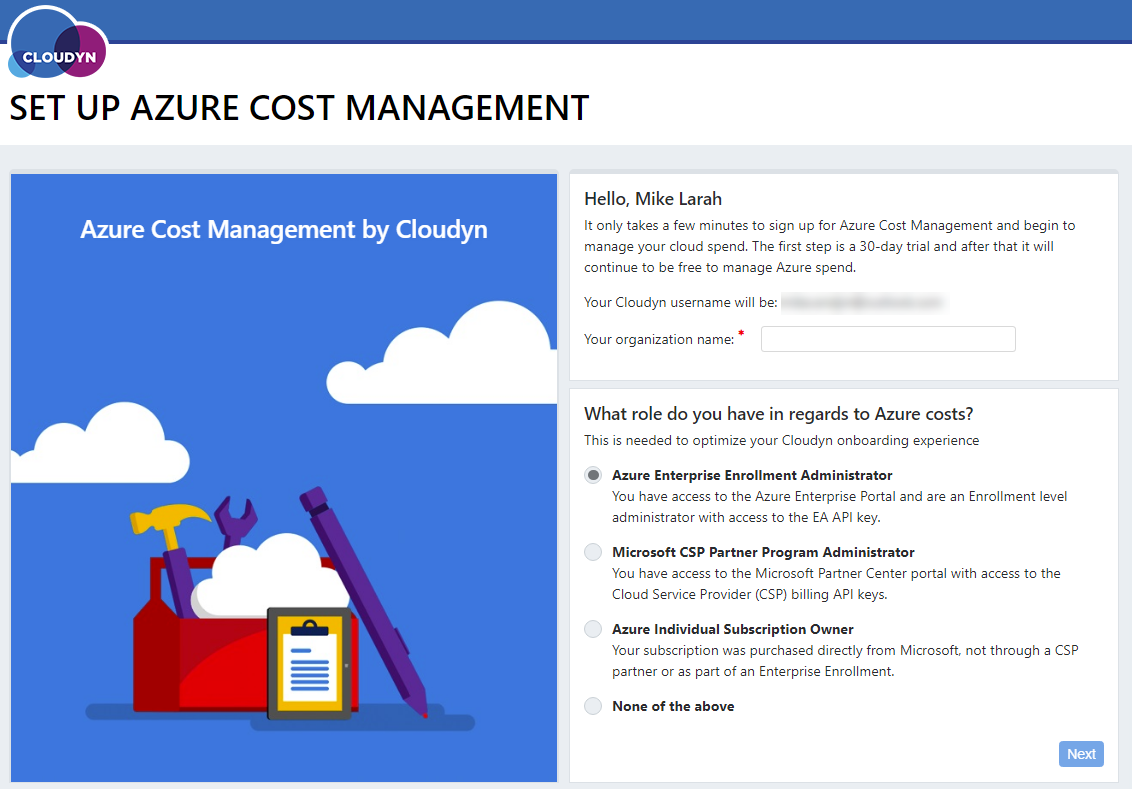Click the What role do you have heading
Viewport: 1132px width, 789px height.
(x=778, y=414)
